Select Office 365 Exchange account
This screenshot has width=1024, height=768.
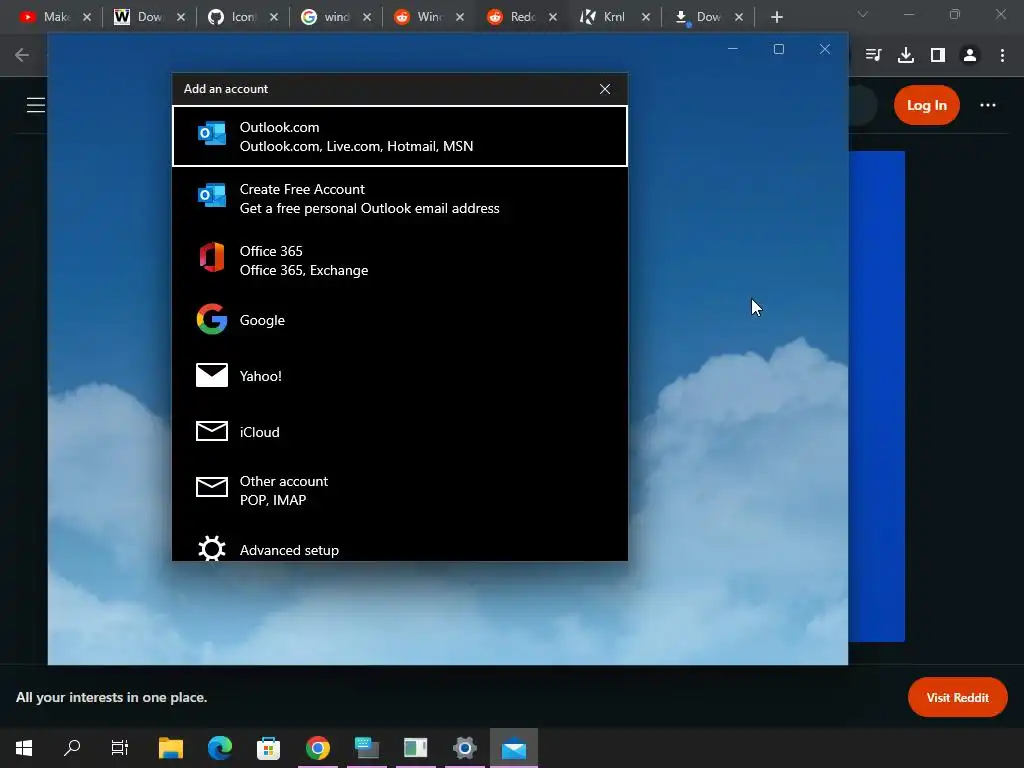(400, 261)
